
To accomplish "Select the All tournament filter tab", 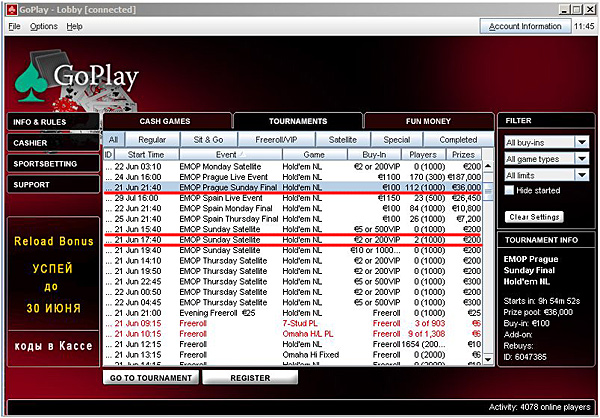I will 113,140.
